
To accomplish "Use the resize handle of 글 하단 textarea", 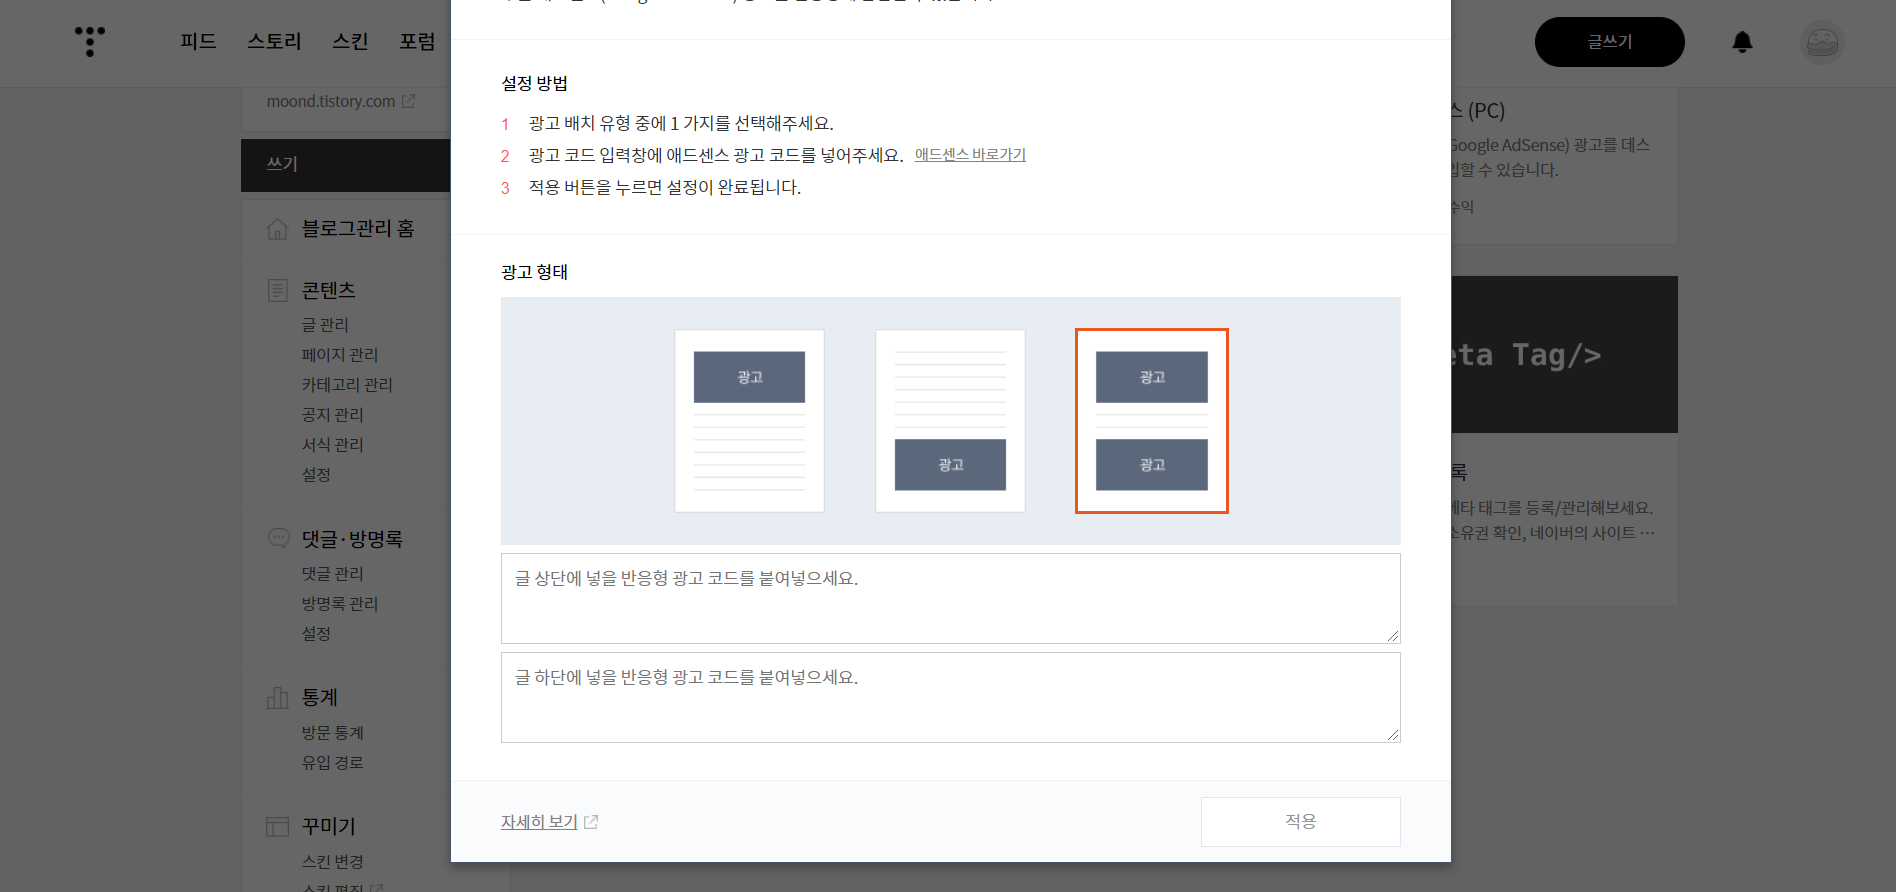I will [x=1393, y=735].
